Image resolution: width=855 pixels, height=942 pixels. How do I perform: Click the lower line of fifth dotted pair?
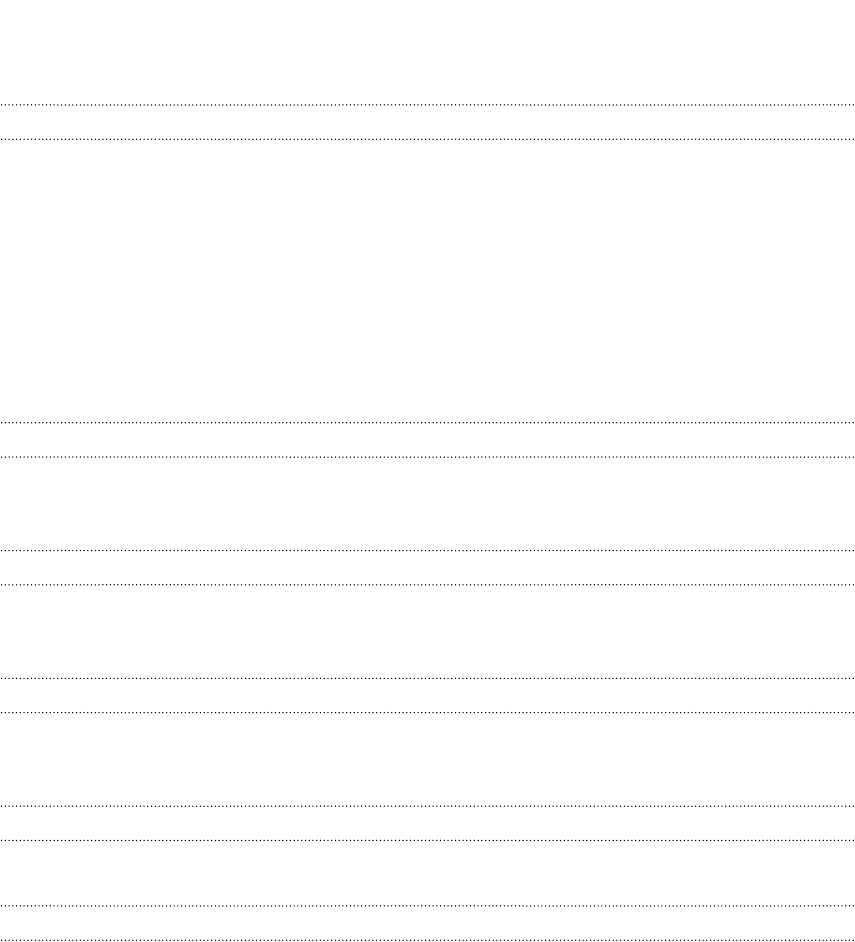(427, 840)
